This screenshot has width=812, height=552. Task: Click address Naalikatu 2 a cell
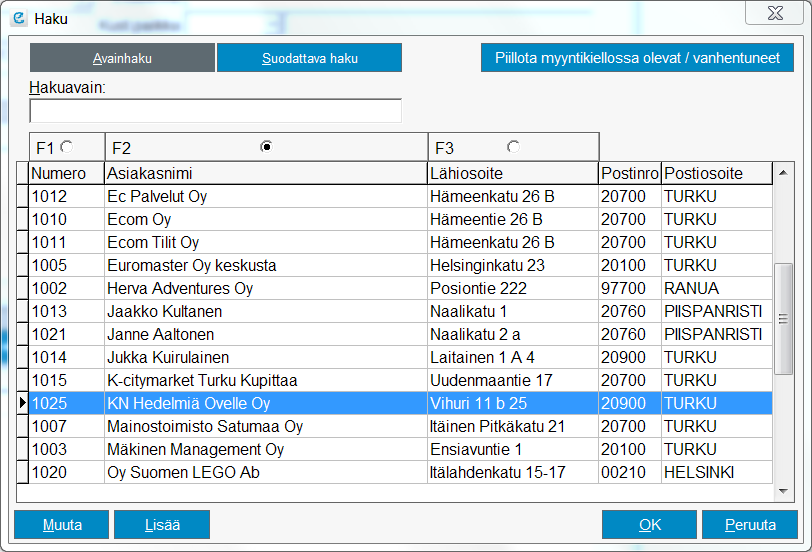coord(513,334)
